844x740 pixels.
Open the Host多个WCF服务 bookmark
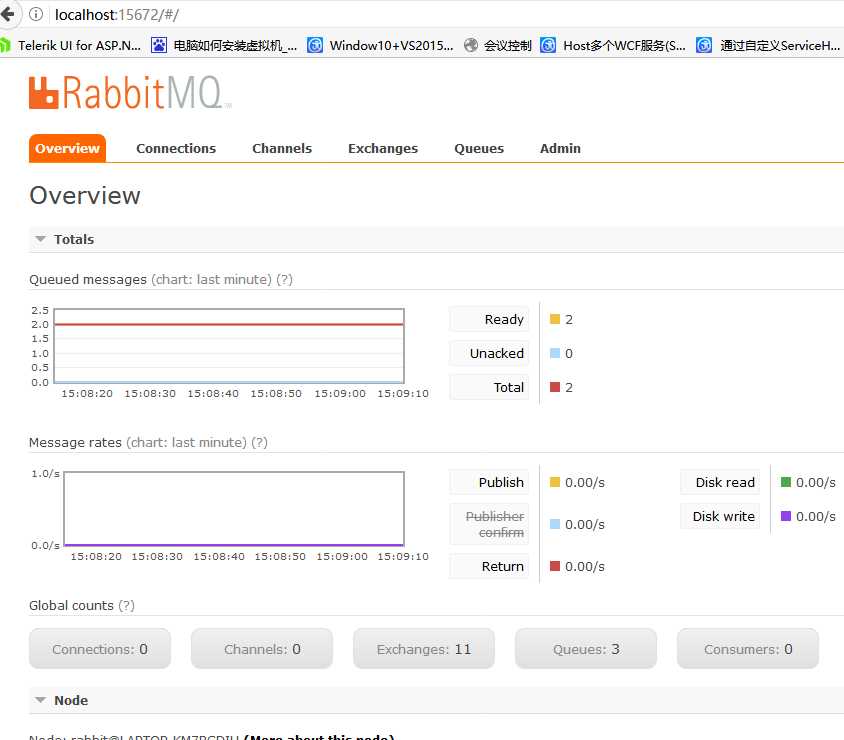click(x=613, y=46)
